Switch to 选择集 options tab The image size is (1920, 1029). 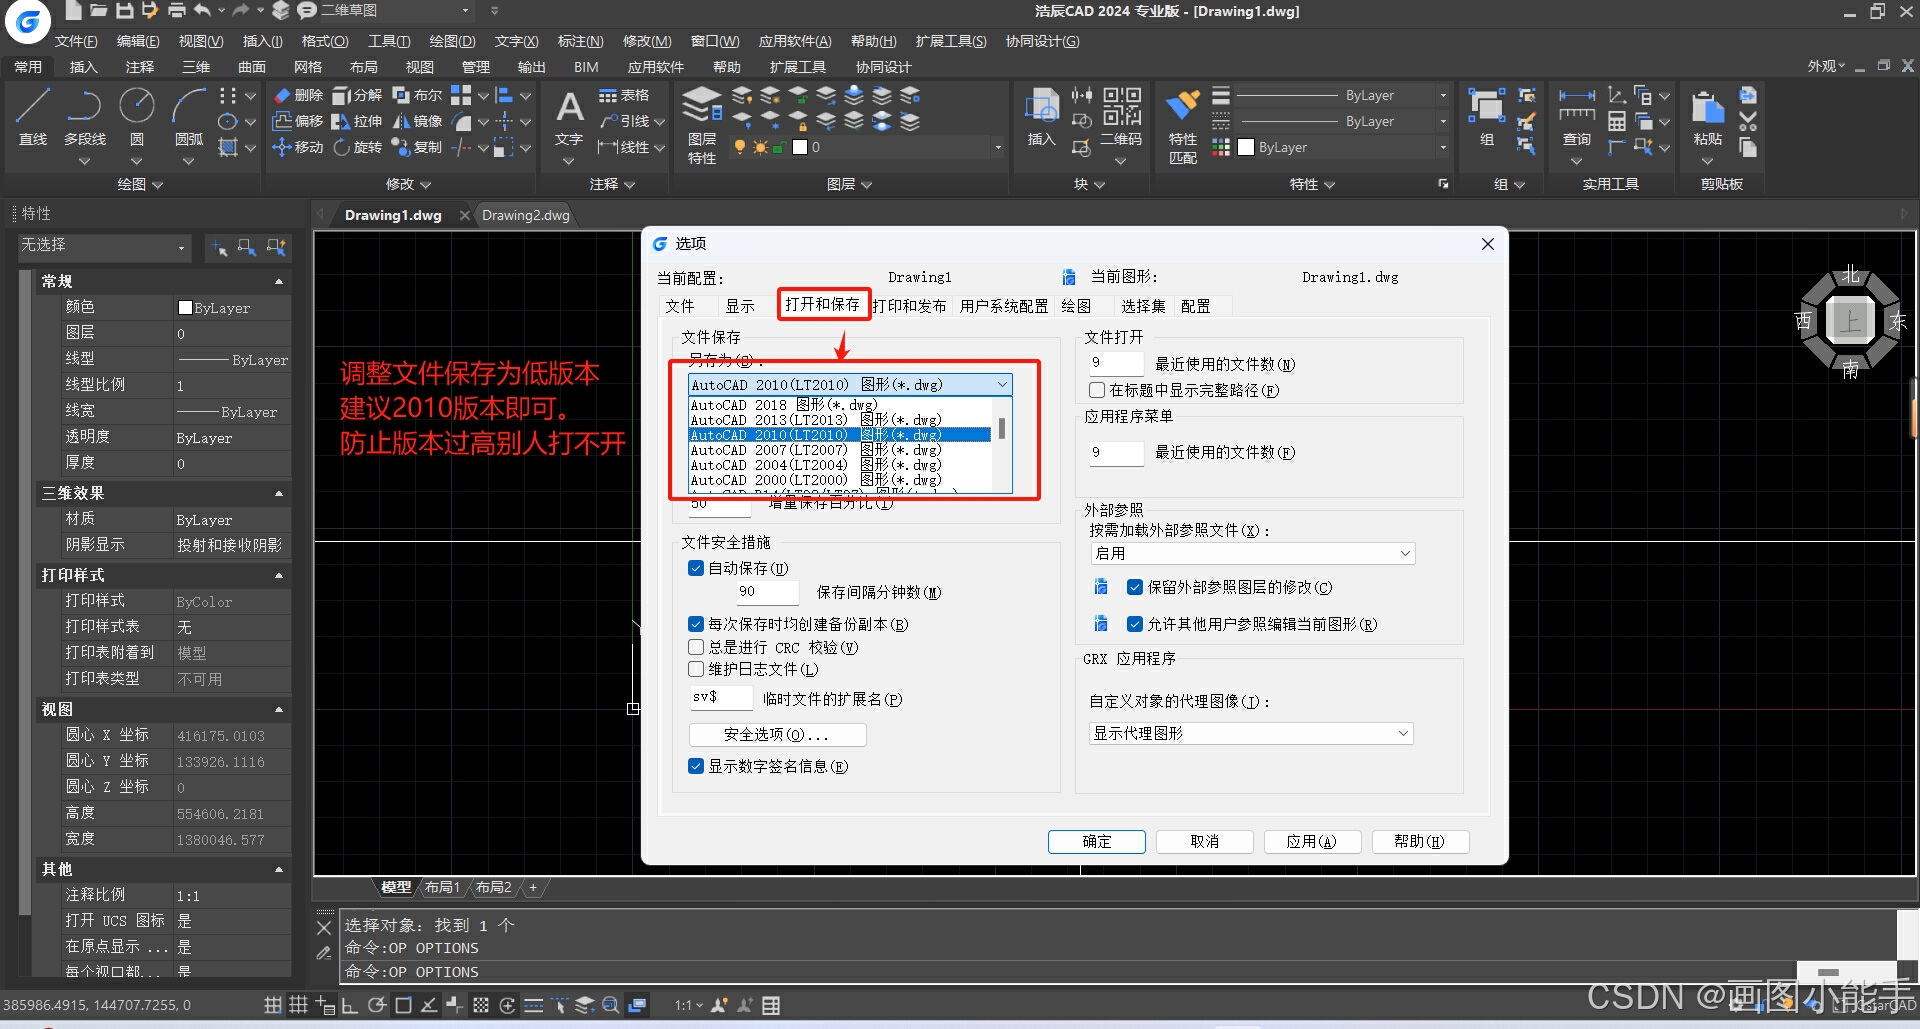click(1143, 306)
